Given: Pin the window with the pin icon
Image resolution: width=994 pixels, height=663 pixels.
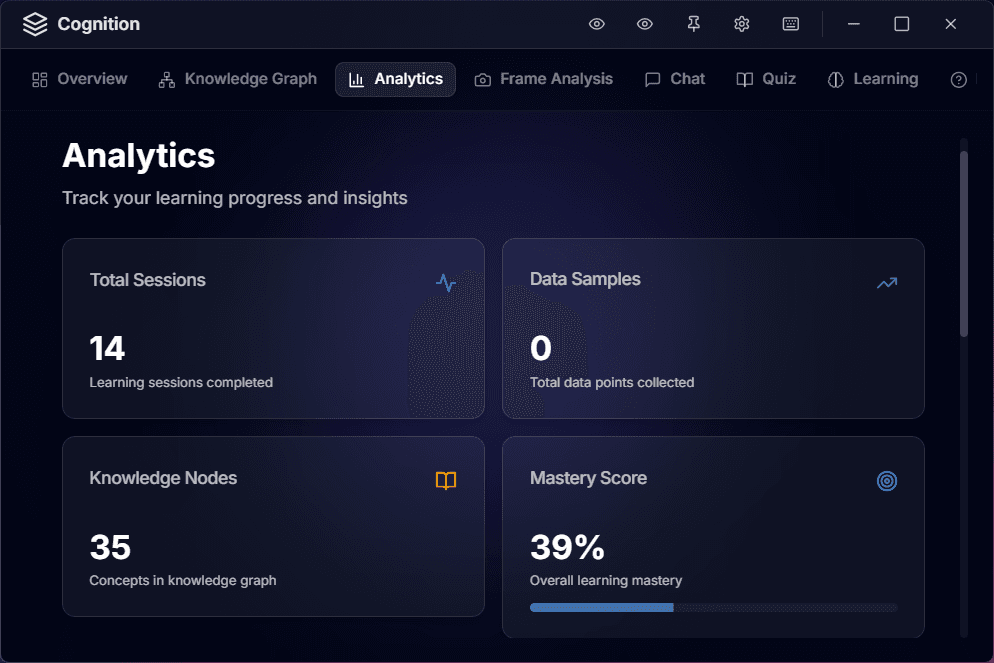Looking at the screenshot, I should pos(694,24).
